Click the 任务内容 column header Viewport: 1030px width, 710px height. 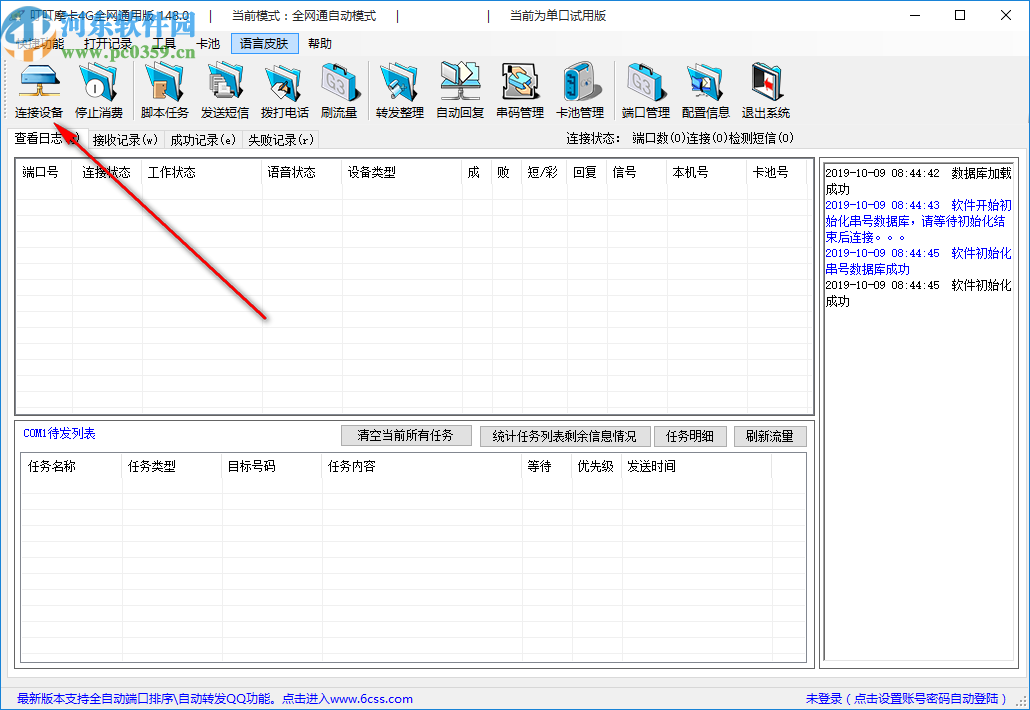coord(422,466)
